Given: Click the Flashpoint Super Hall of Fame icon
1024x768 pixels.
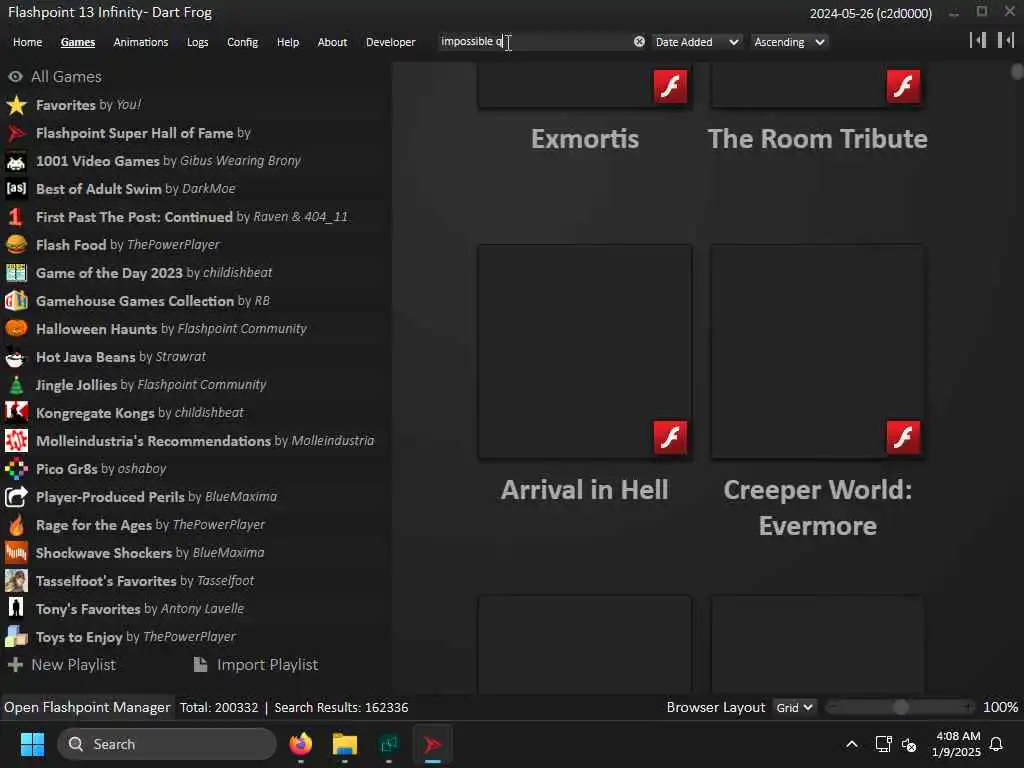Looking at the screenshot, I should click(x=16, y=133).
